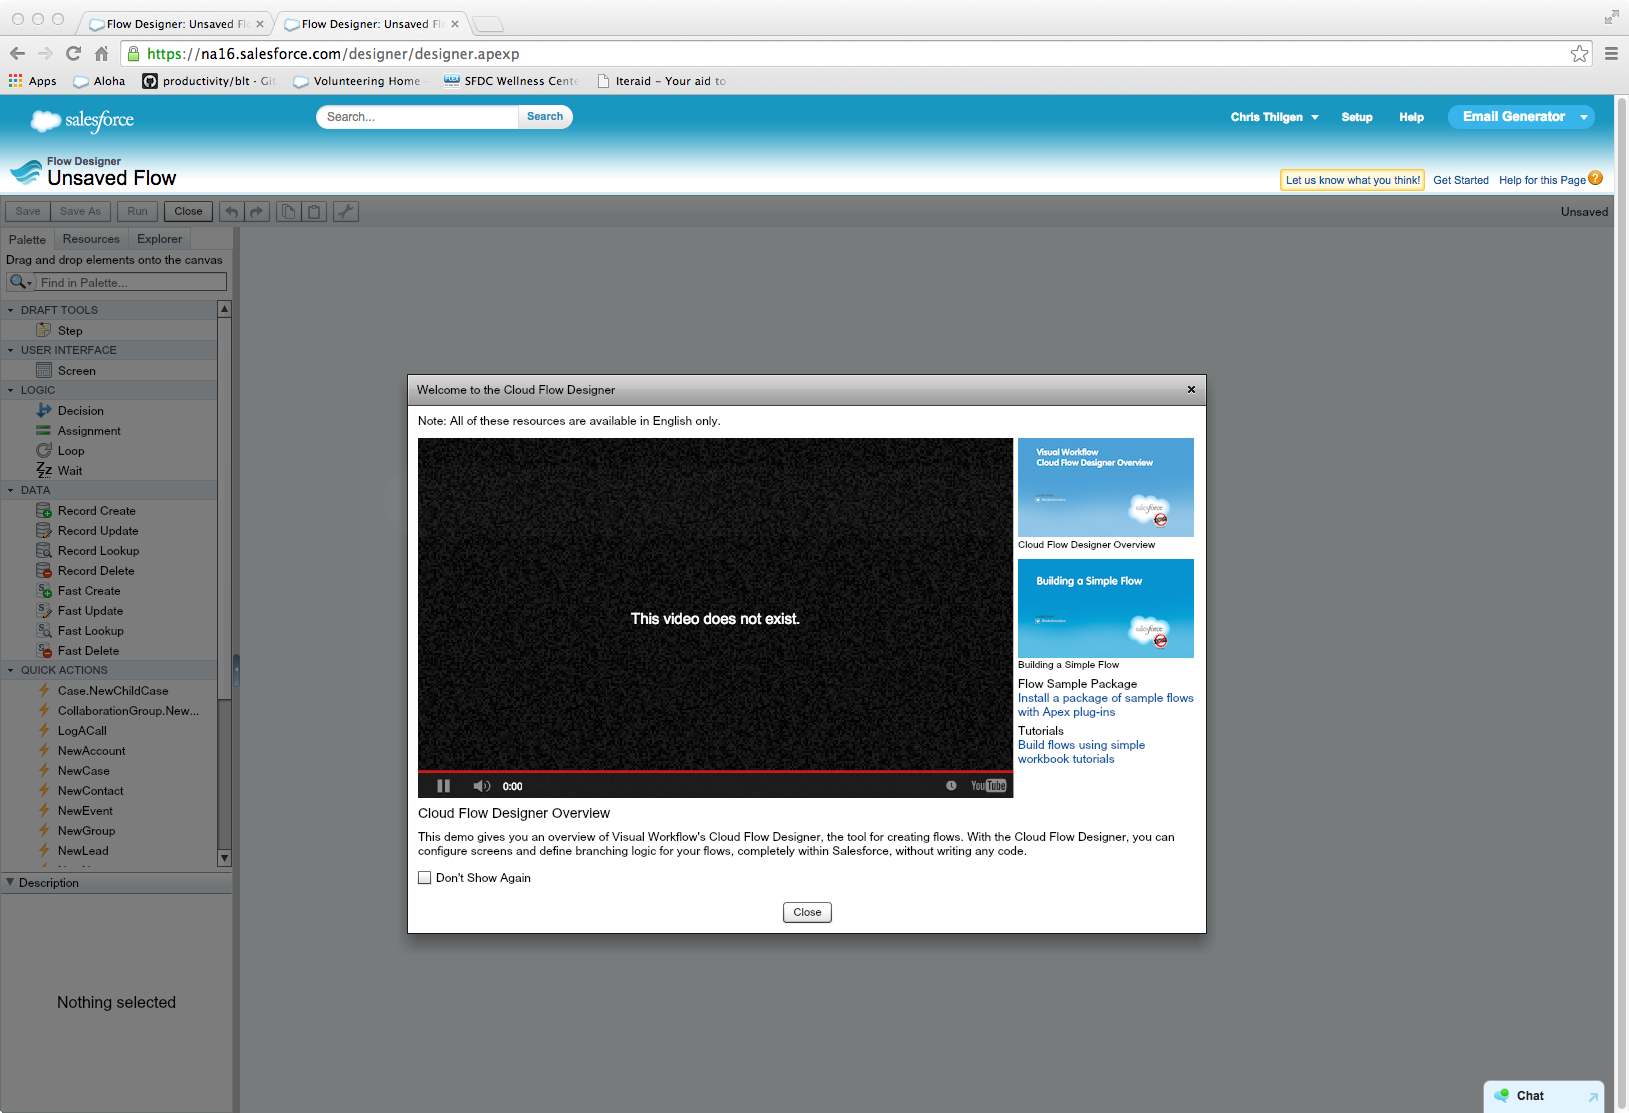Open the Help menu item
Image resolution: width=1629 pixels, height=1113 pixels.
click(1411, 117)
